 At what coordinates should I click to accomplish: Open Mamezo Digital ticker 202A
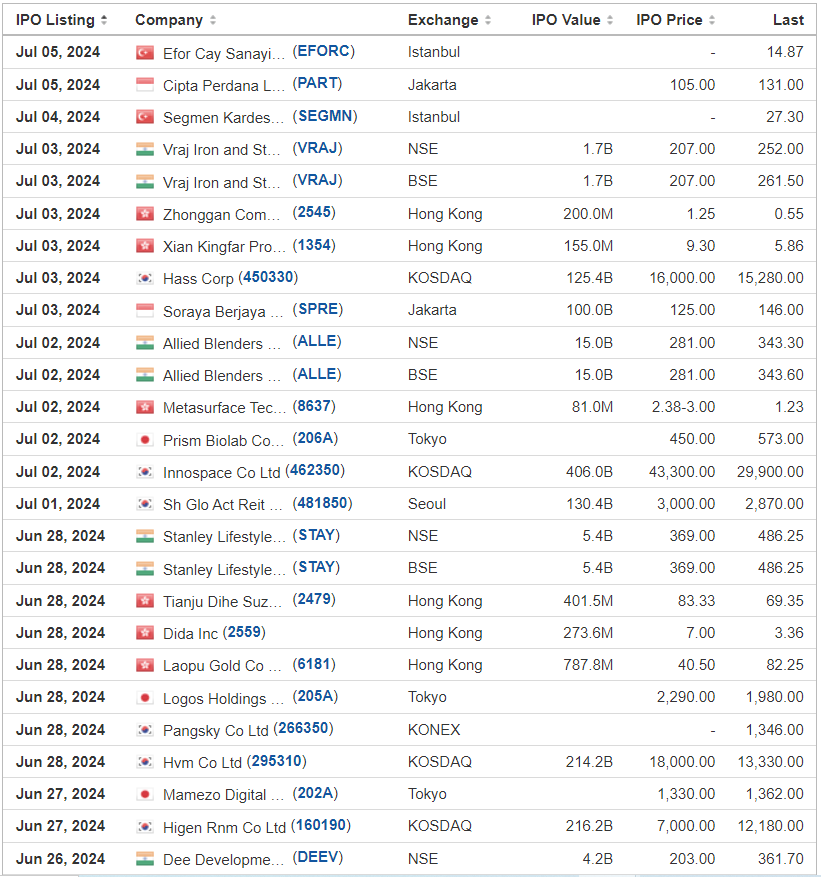click(x=315, y=793)
